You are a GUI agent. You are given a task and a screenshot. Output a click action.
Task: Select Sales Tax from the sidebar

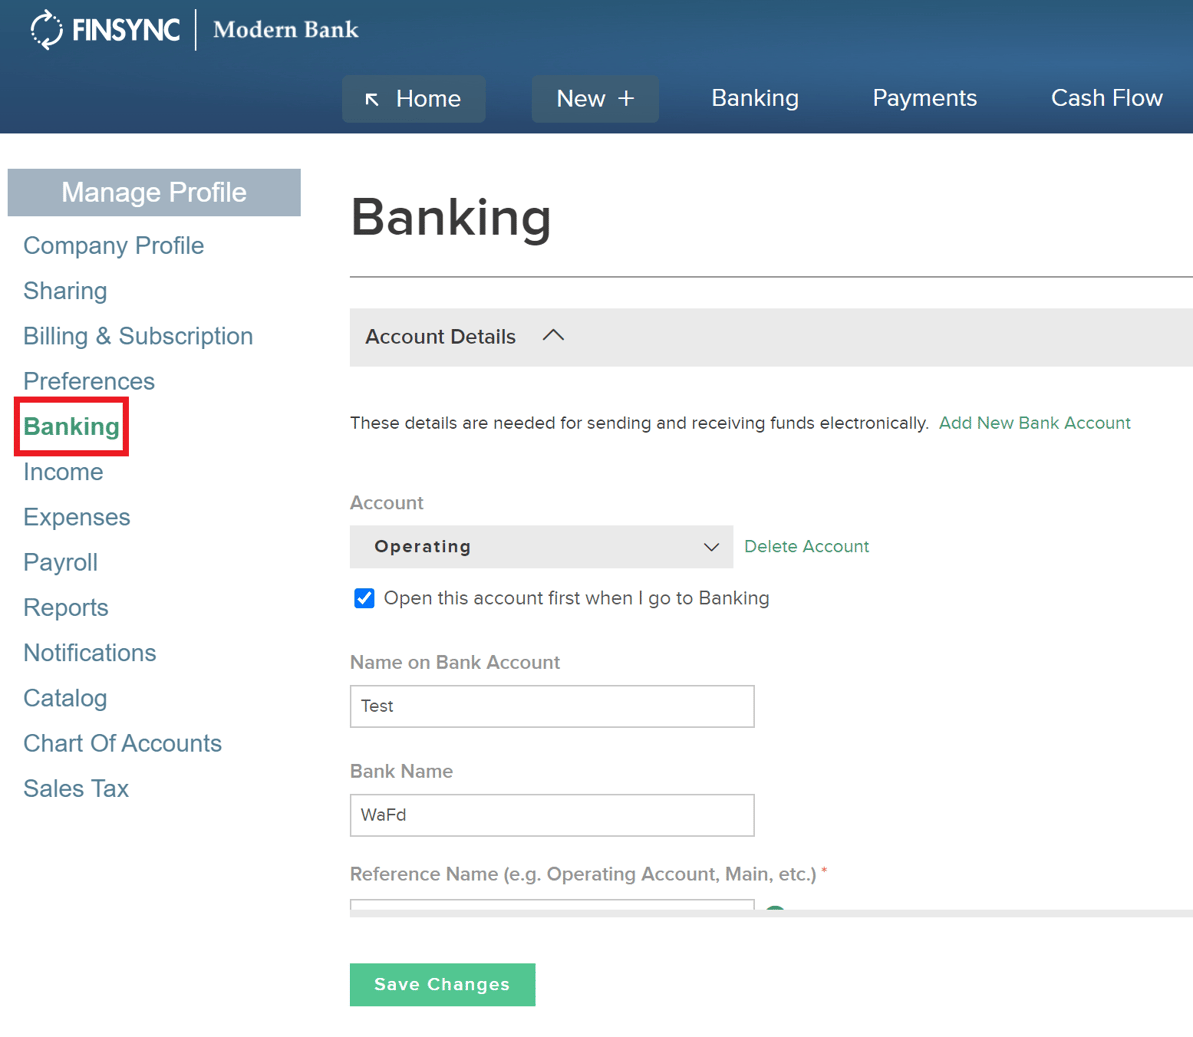pos(75,788)
